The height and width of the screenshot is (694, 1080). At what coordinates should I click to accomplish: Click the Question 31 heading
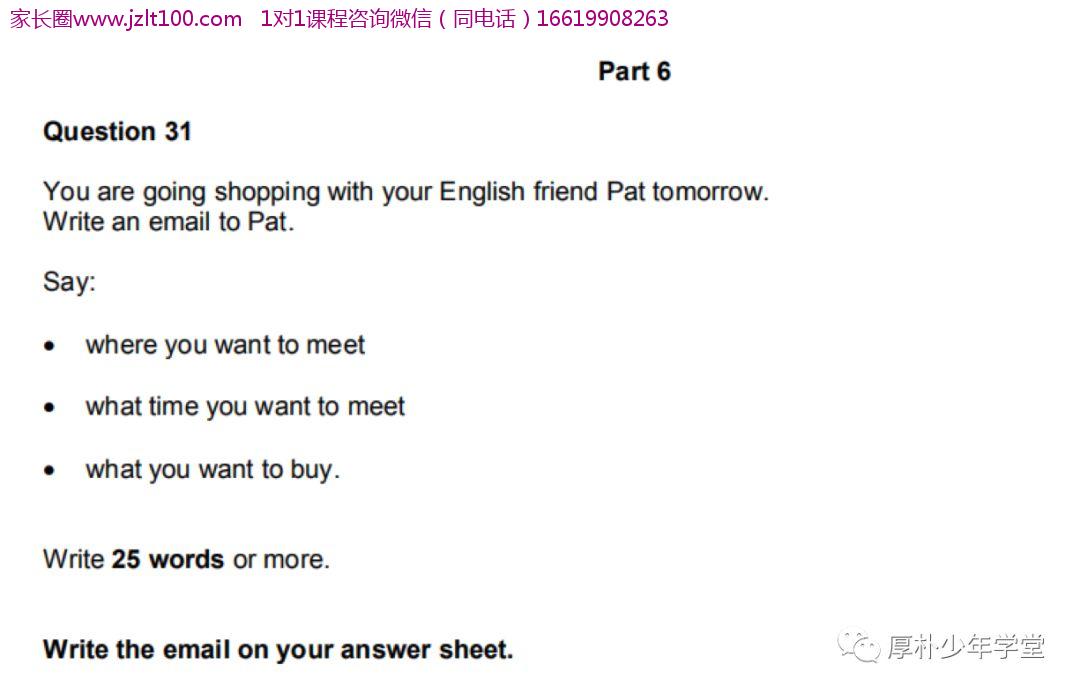tap(117, 131)
